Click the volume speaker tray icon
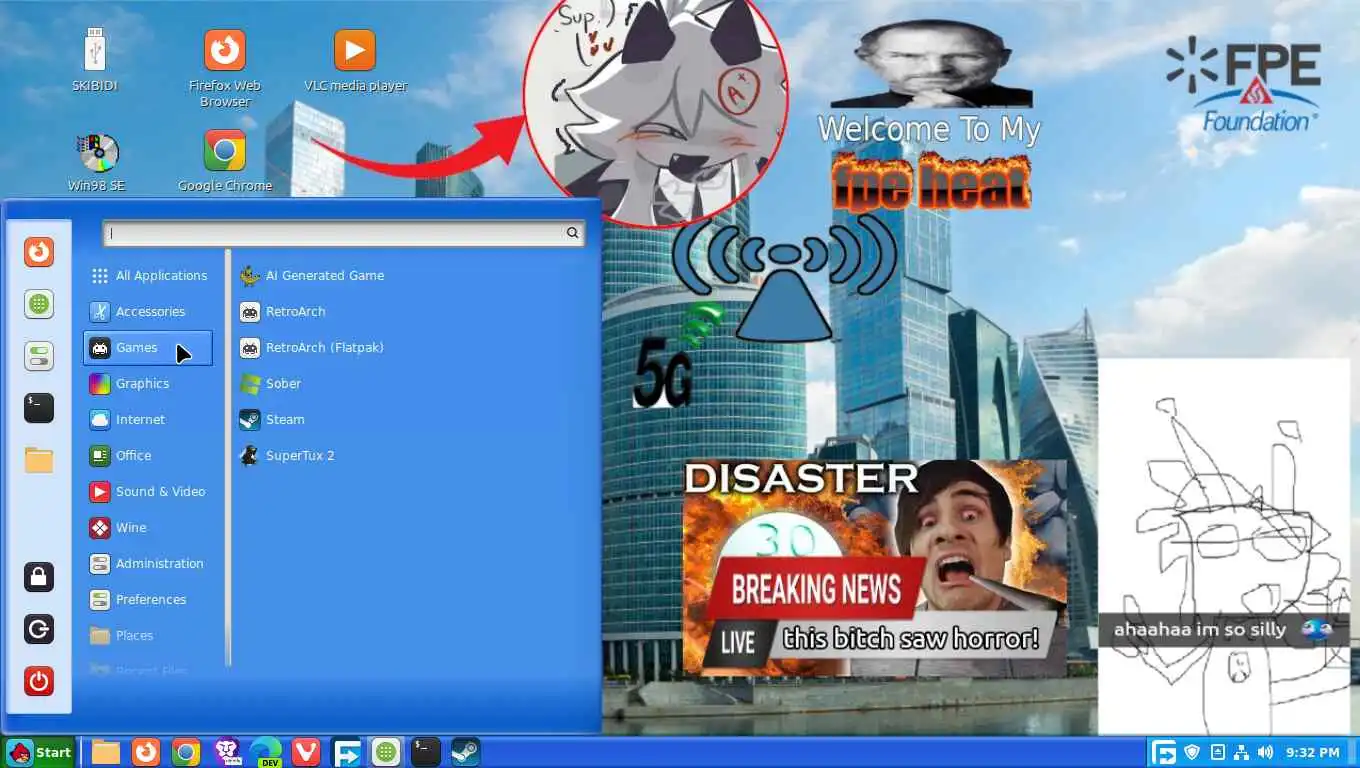Image resolution: width=1360 pixels, height=768 pixels. coord(1266,752)
